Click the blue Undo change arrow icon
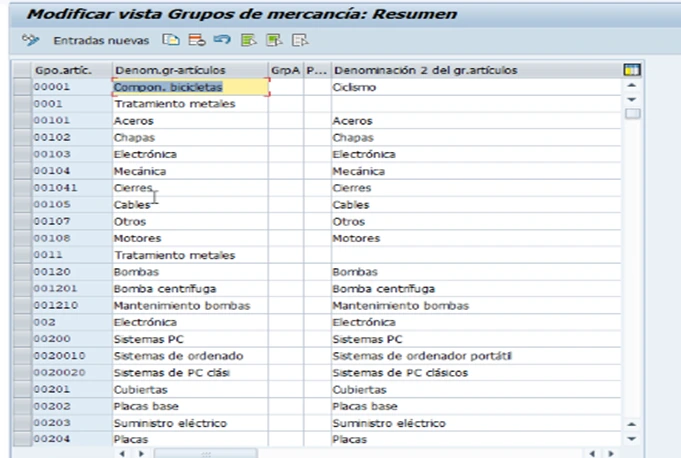Screen dimensions: 681x458 (x=222, y=40)
